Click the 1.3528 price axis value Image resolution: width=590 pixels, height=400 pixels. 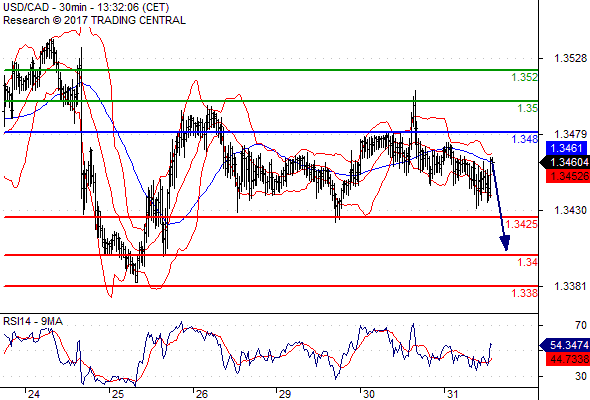(x=570, y=58)
